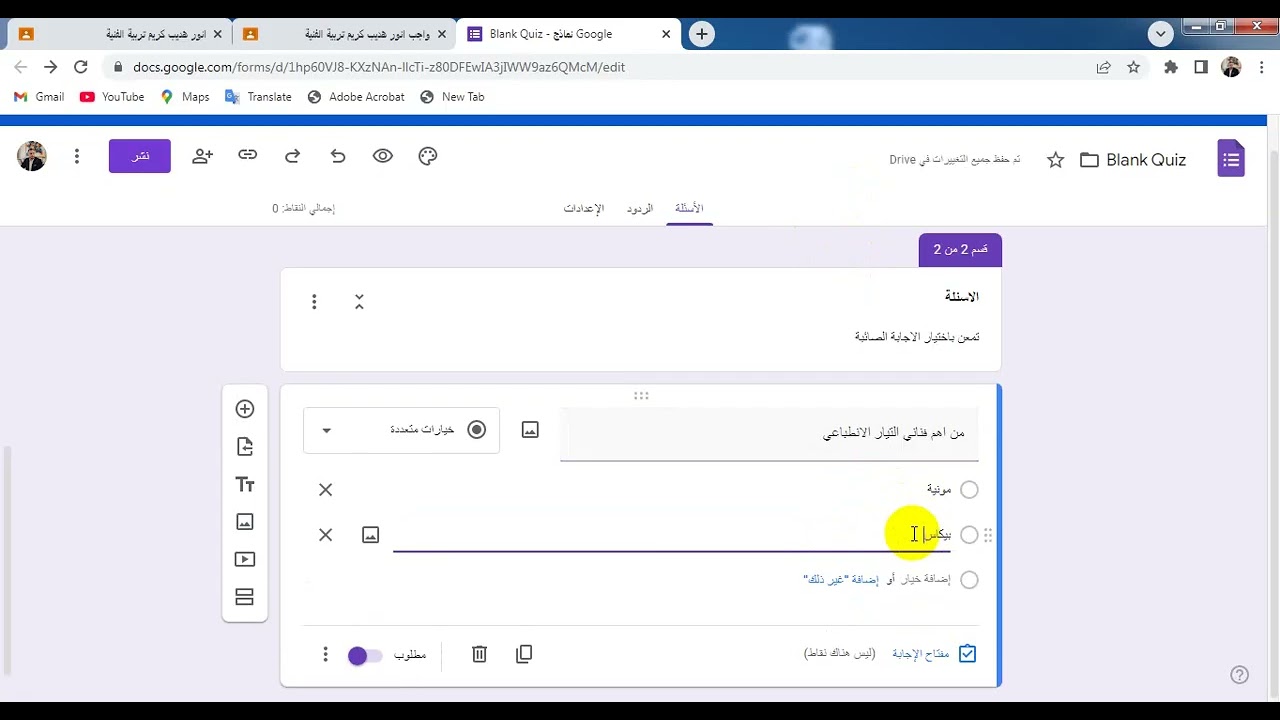Switch to the الإعدادات settings tab
Viewport: 1280px width, 720px height.
pos(584,208)
